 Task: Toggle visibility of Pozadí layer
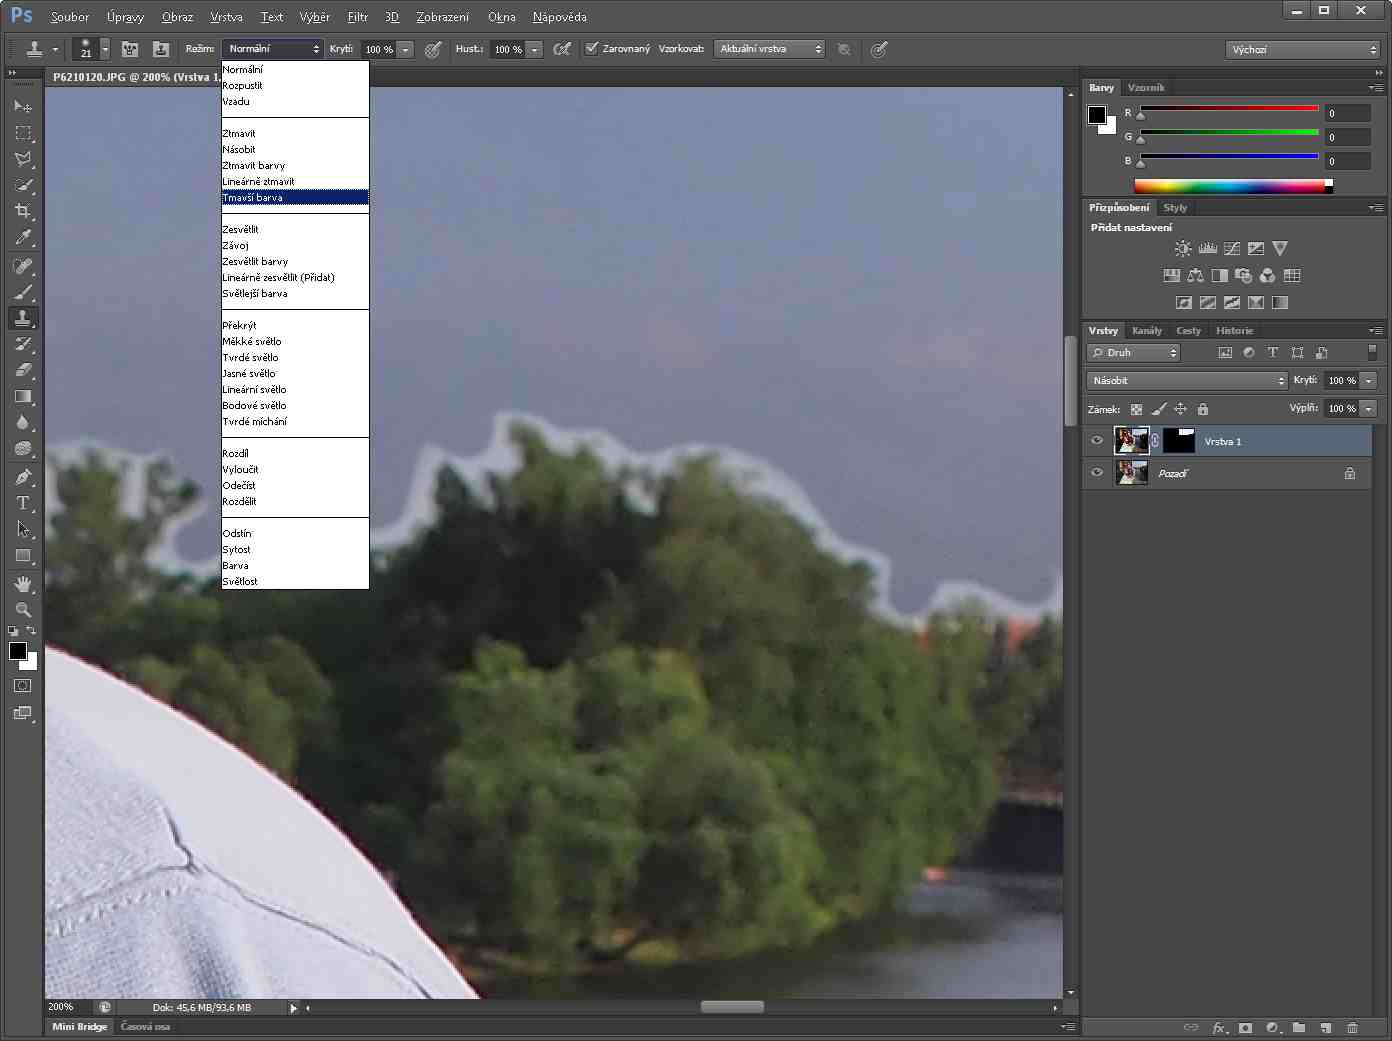click(1097, 473)
